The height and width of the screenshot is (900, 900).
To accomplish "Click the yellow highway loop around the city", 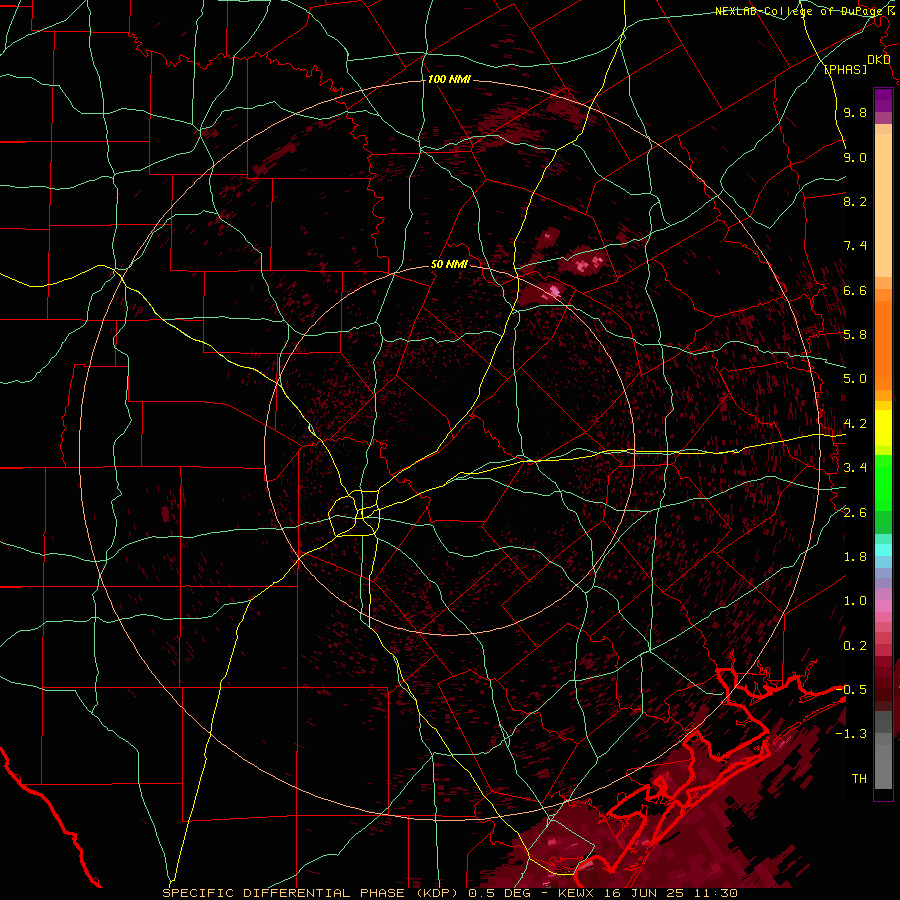I will point(355,513).
